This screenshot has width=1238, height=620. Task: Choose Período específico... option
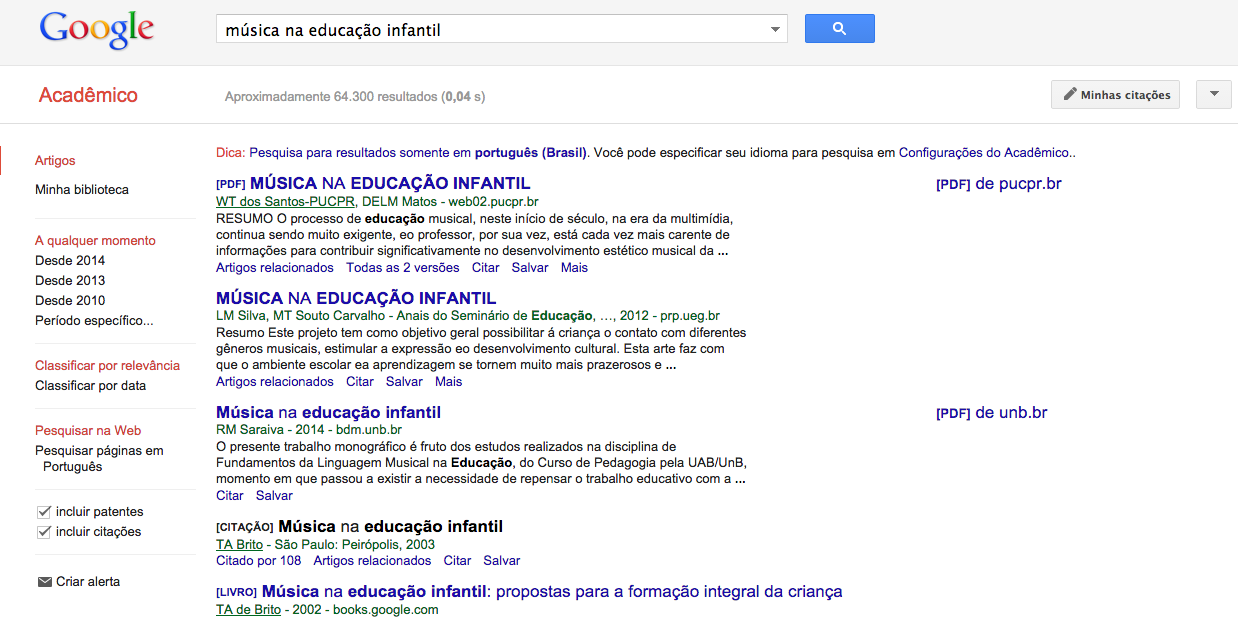point(94,321)
